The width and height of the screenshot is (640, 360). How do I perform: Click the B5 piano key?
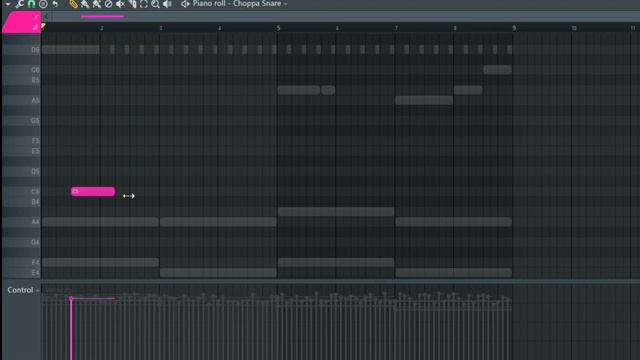click(x=21, y=80)
